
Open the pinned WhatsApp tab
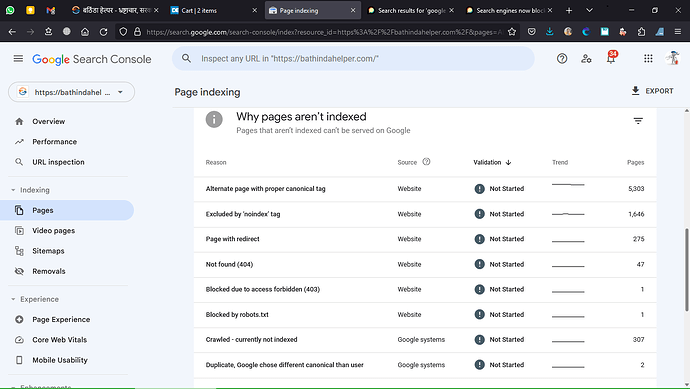point(10,10)
